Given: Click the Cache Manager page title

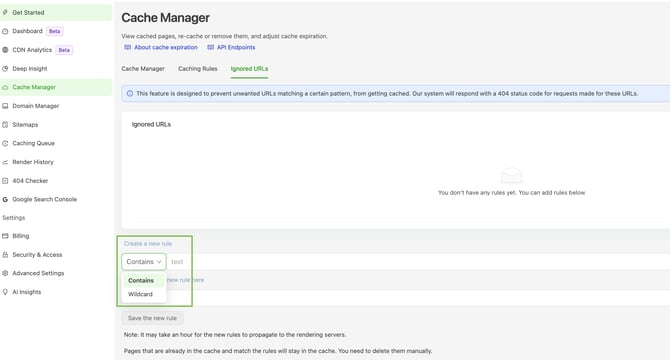Looking at the screenshot, I should coord(165,18).
